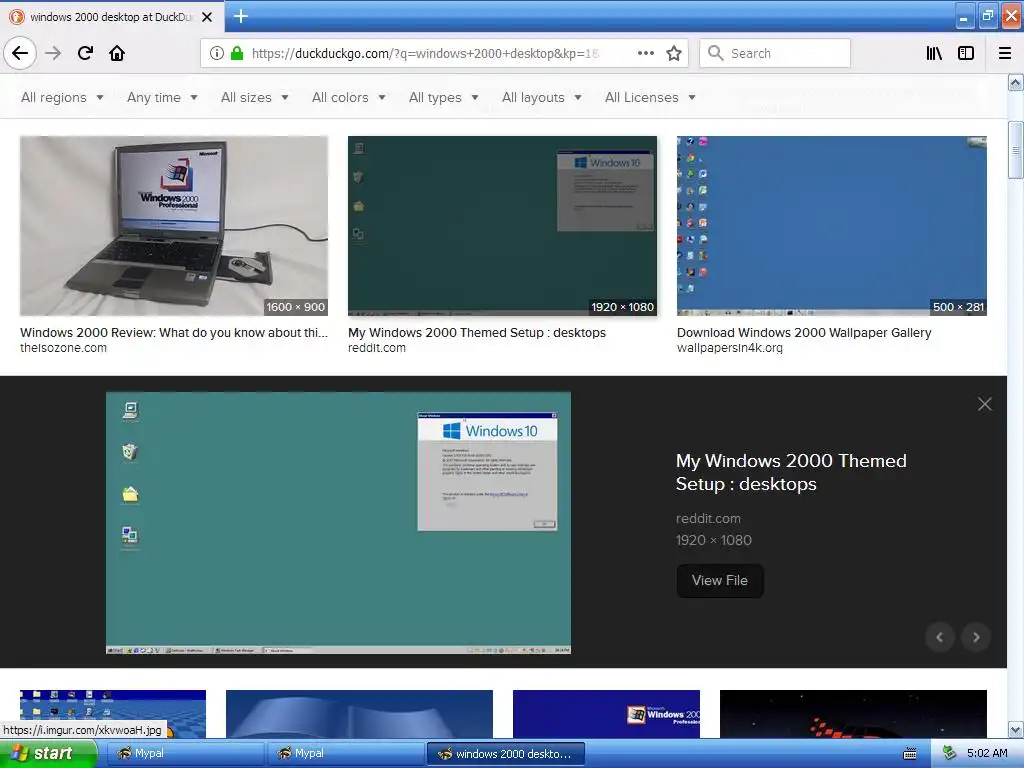Image resolution: width=1024 pixels, height=768 pixels.
Task: Click the magnifier icon in search box
Action: point(716,53)
